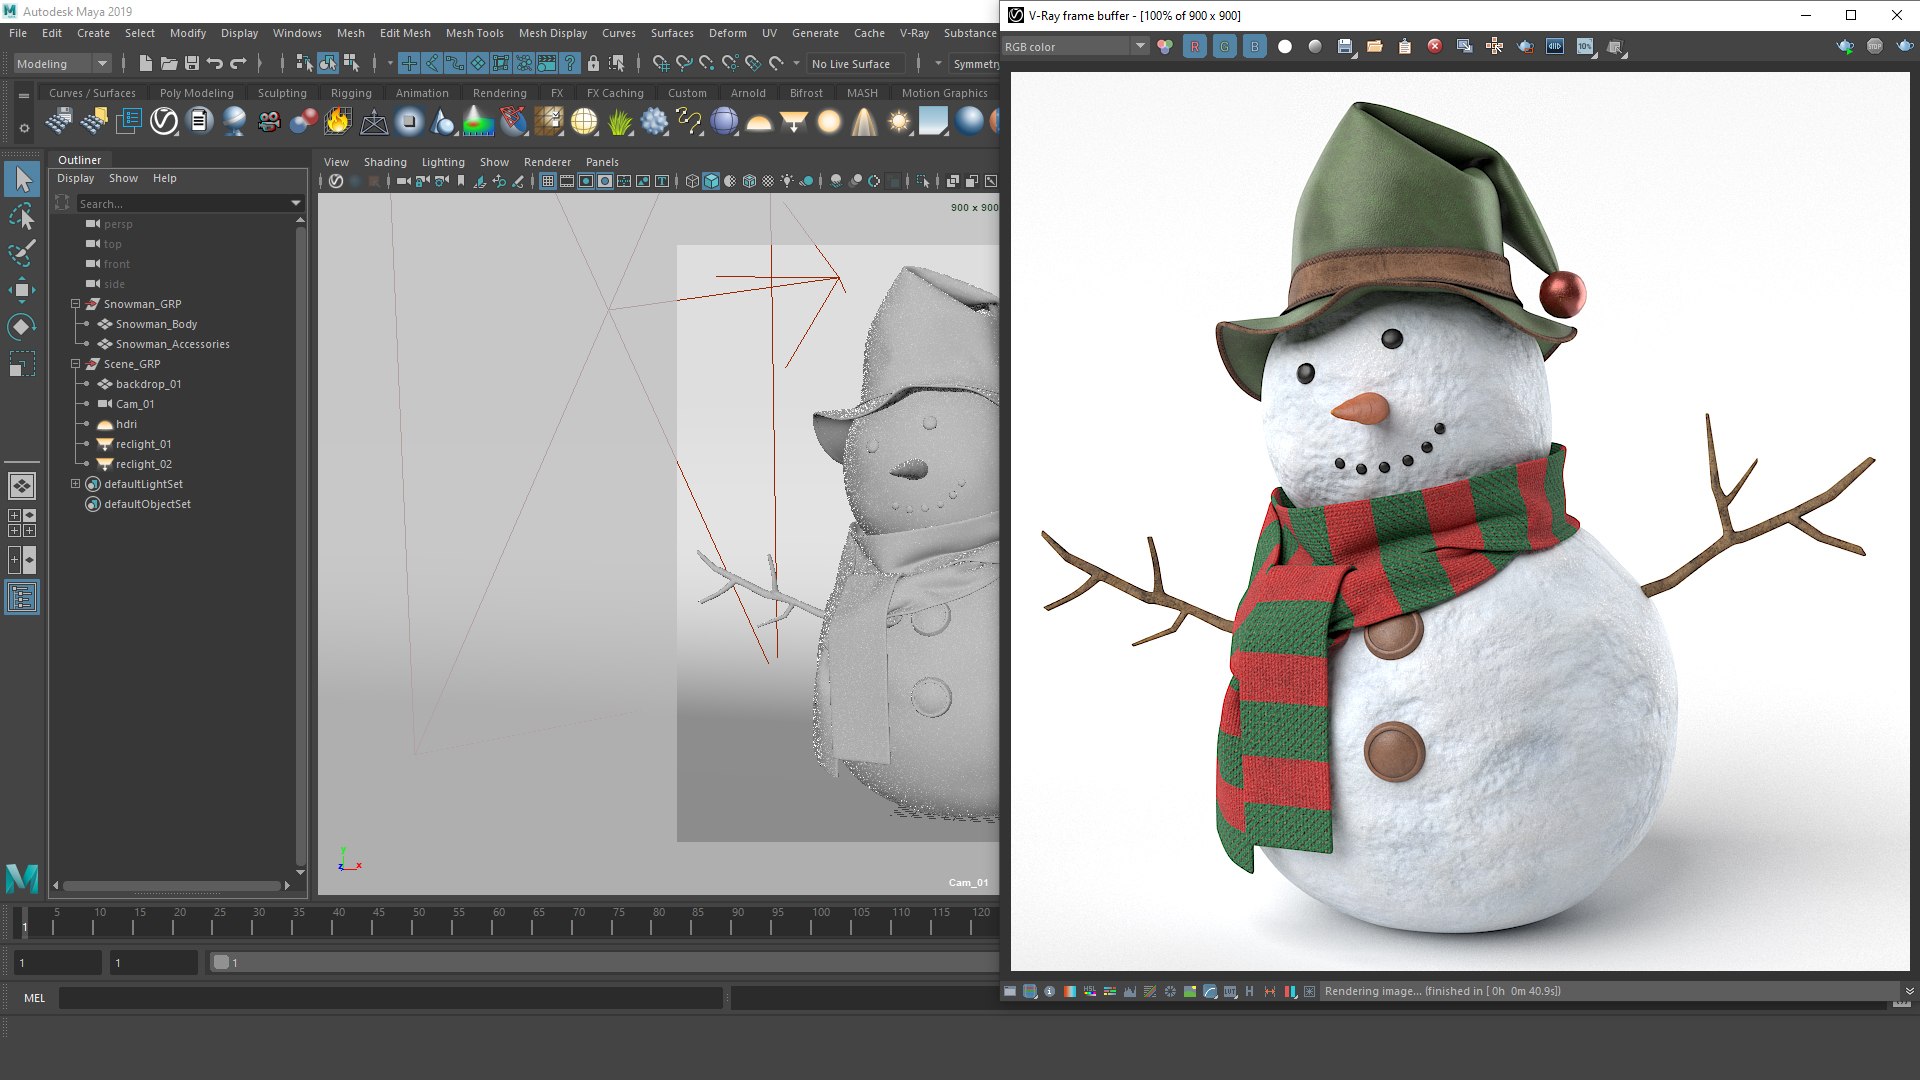
Task: Click the V-Ray logo shelf icon
Action: pyautogui.click(x=164, y=122)
